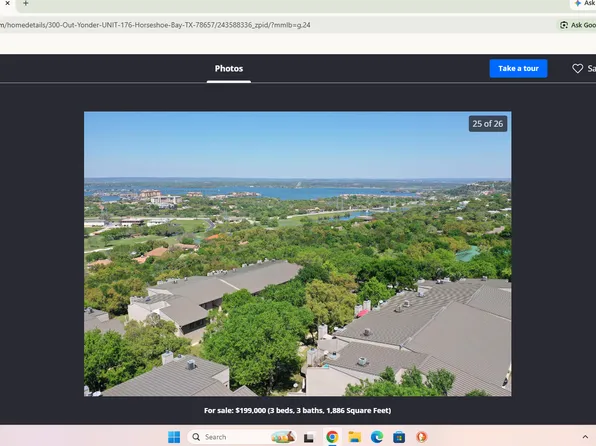596x446 pixels.
Task: Open File Explorer from taskbar
Action: coord(354,437)
